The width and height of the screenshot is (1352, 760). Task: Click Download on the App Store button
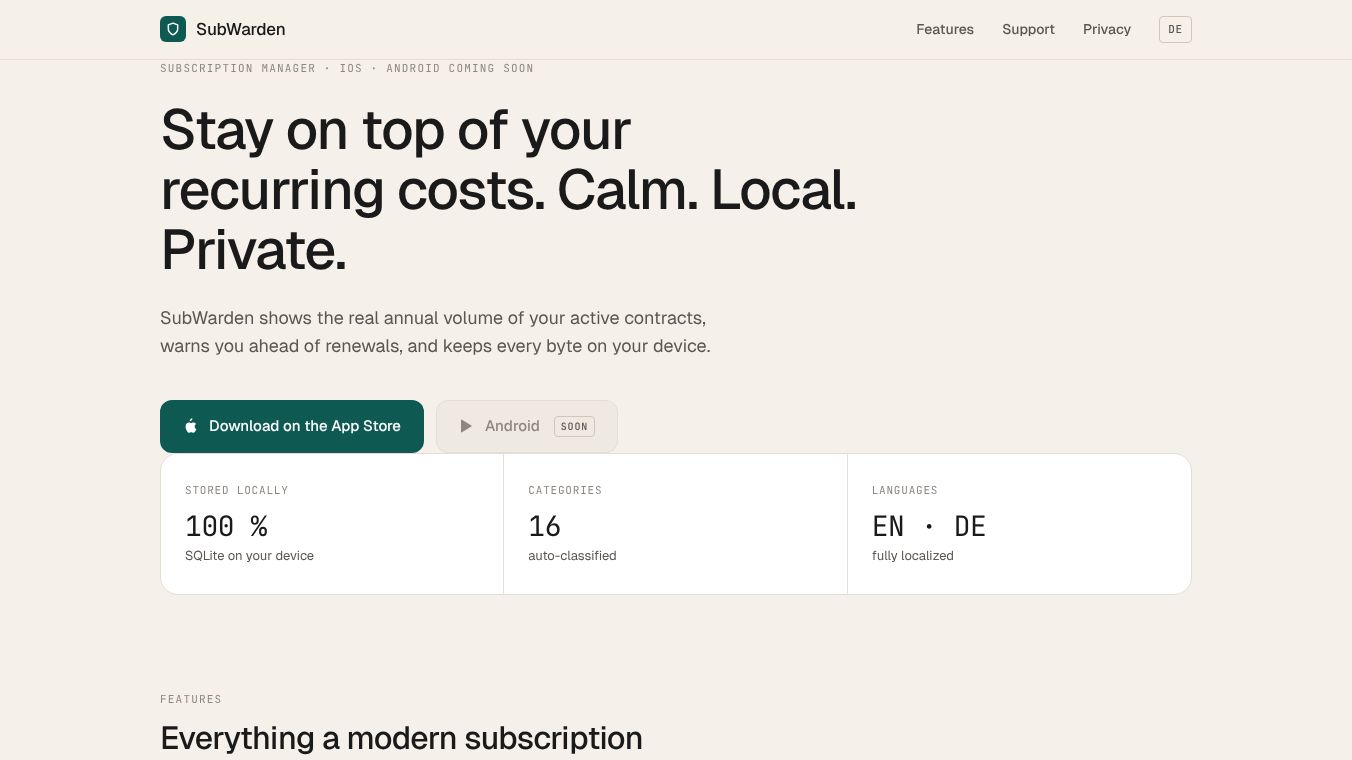(x=292, y=427)
